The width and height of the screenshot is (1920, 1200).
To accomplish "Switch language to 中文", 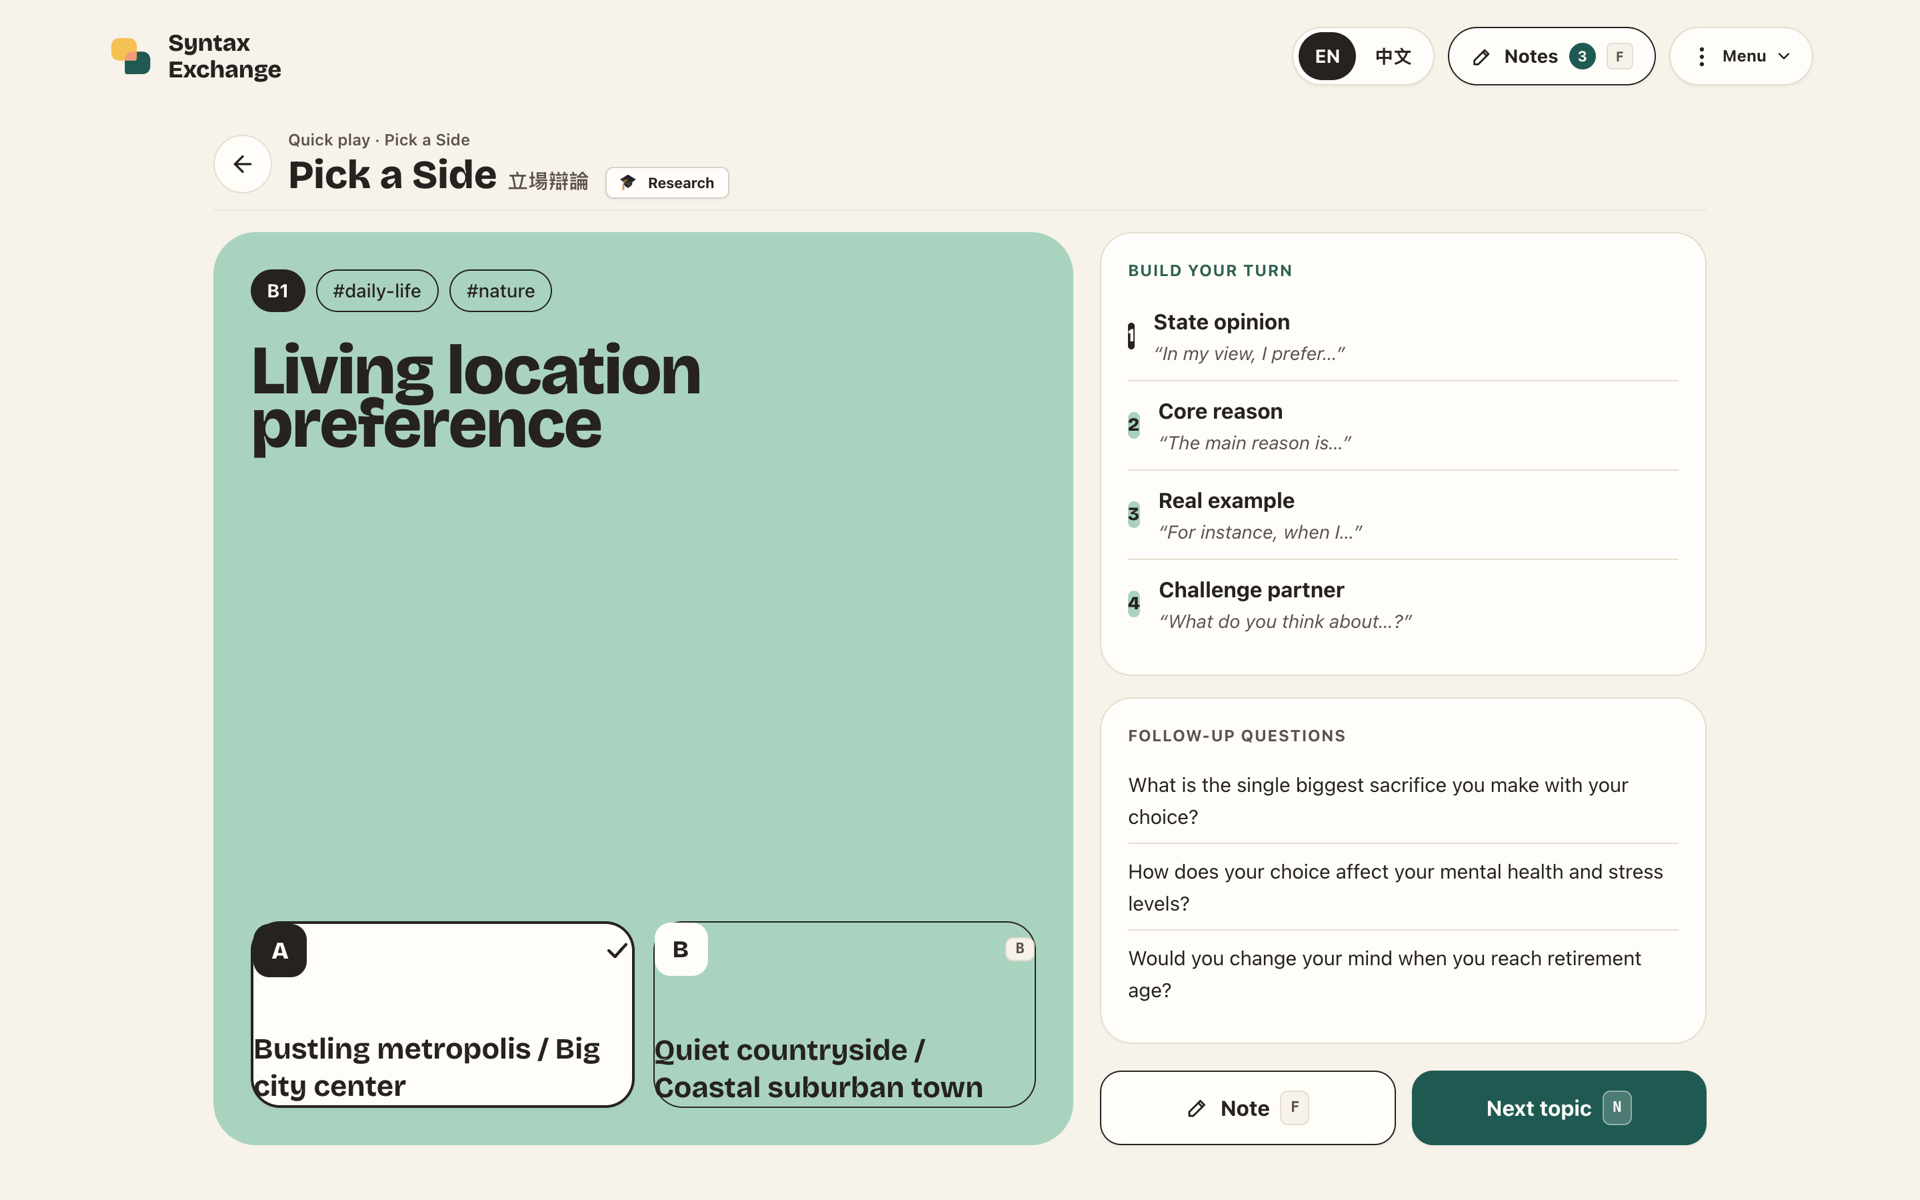I will pyautogui.click(x=1393, y=56).
